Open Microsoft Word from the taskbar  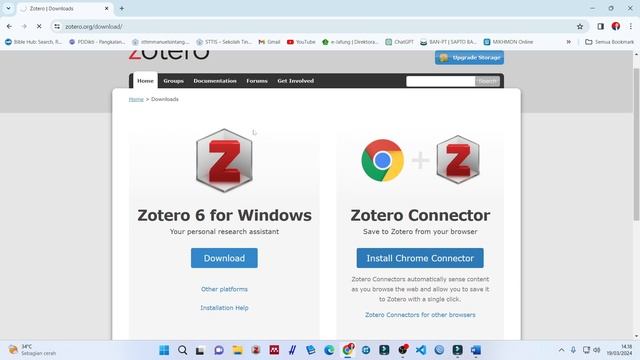pyautogui.click(x=476, y=350)
